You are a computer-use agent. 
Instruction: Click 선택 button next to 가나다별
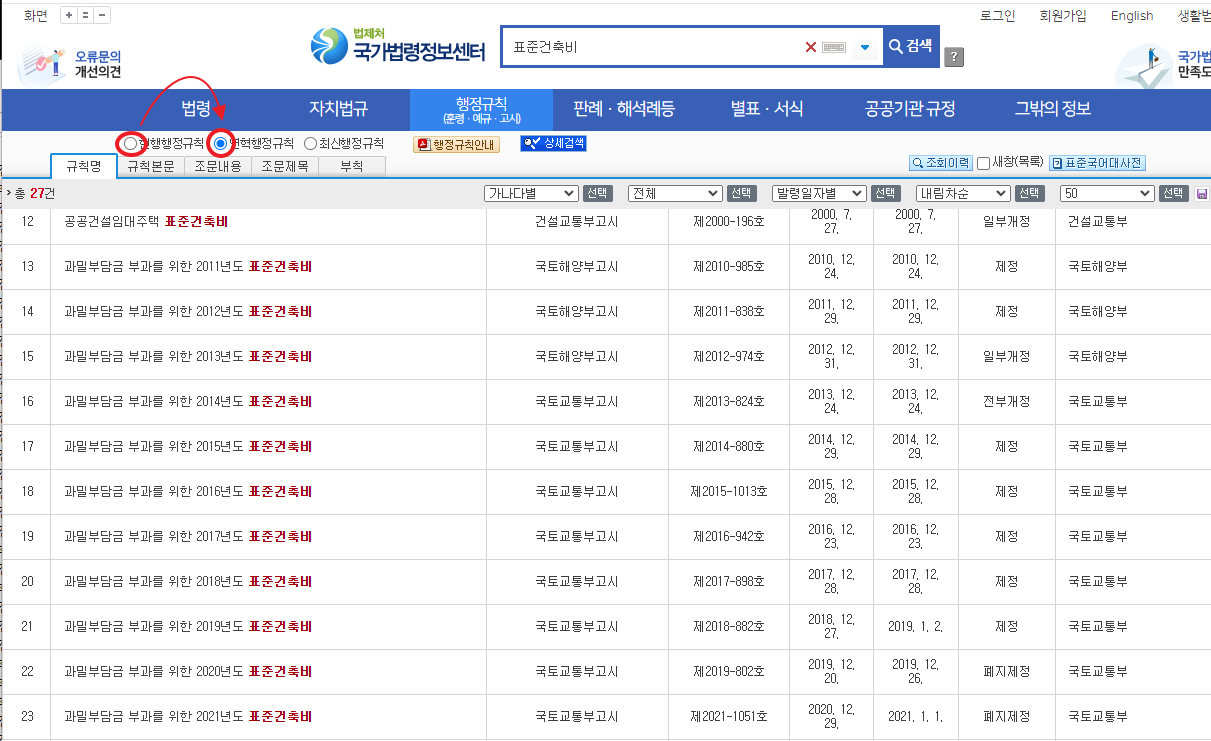pyautogui.click(x=597, y=193)
